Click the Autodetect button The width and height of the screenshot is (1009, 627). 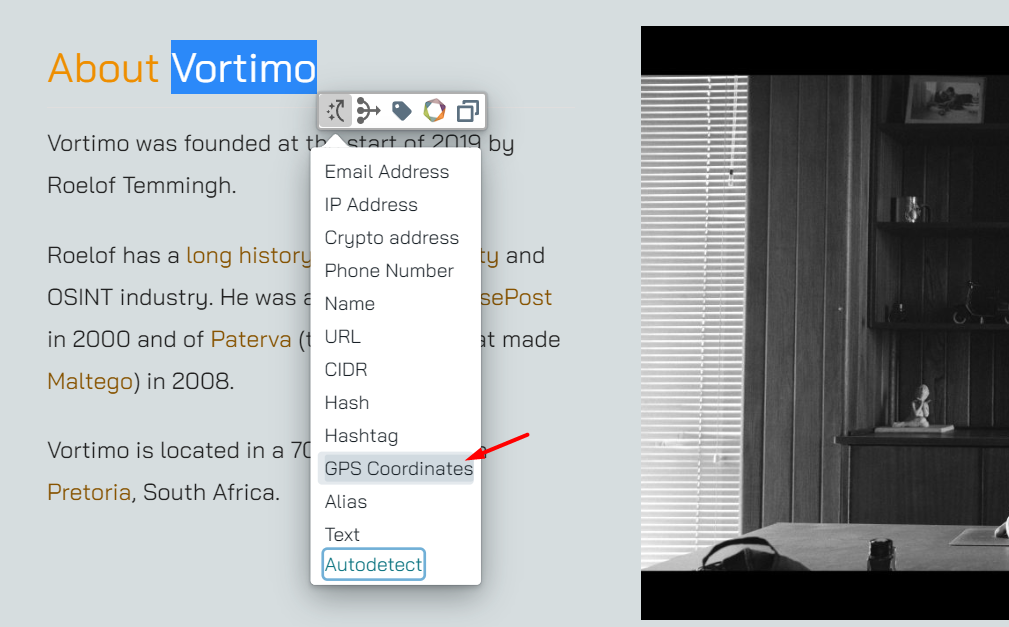[x=373, y=565]
